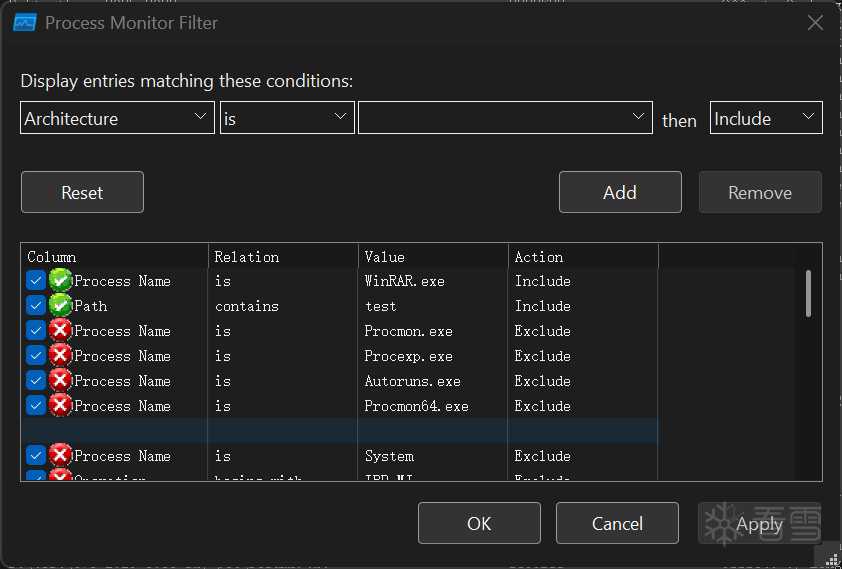Uncheck the Path contains test checkbox
The width and height of the screenshot is (842, 569).
pyautogui.click(x=36, y=306)
